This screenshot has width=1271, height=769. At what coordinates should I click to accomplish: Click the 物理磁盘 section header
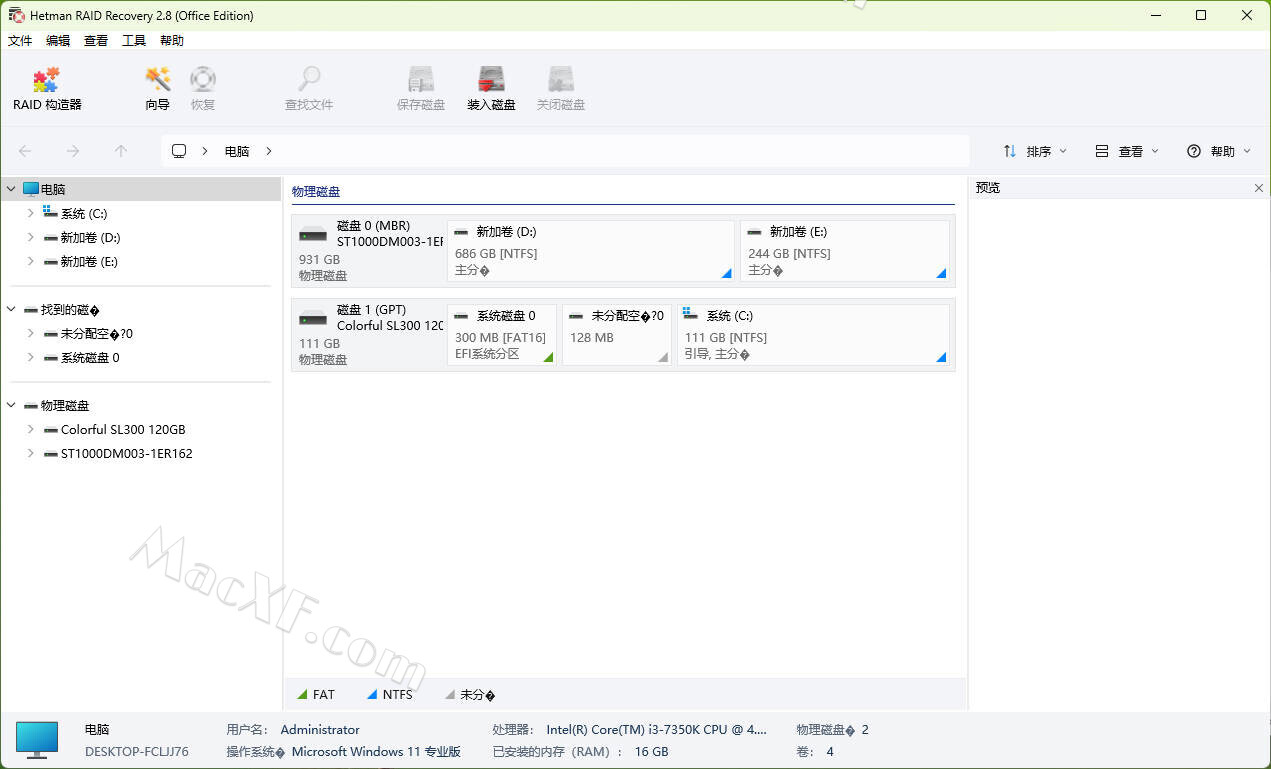tap(316, 191)
